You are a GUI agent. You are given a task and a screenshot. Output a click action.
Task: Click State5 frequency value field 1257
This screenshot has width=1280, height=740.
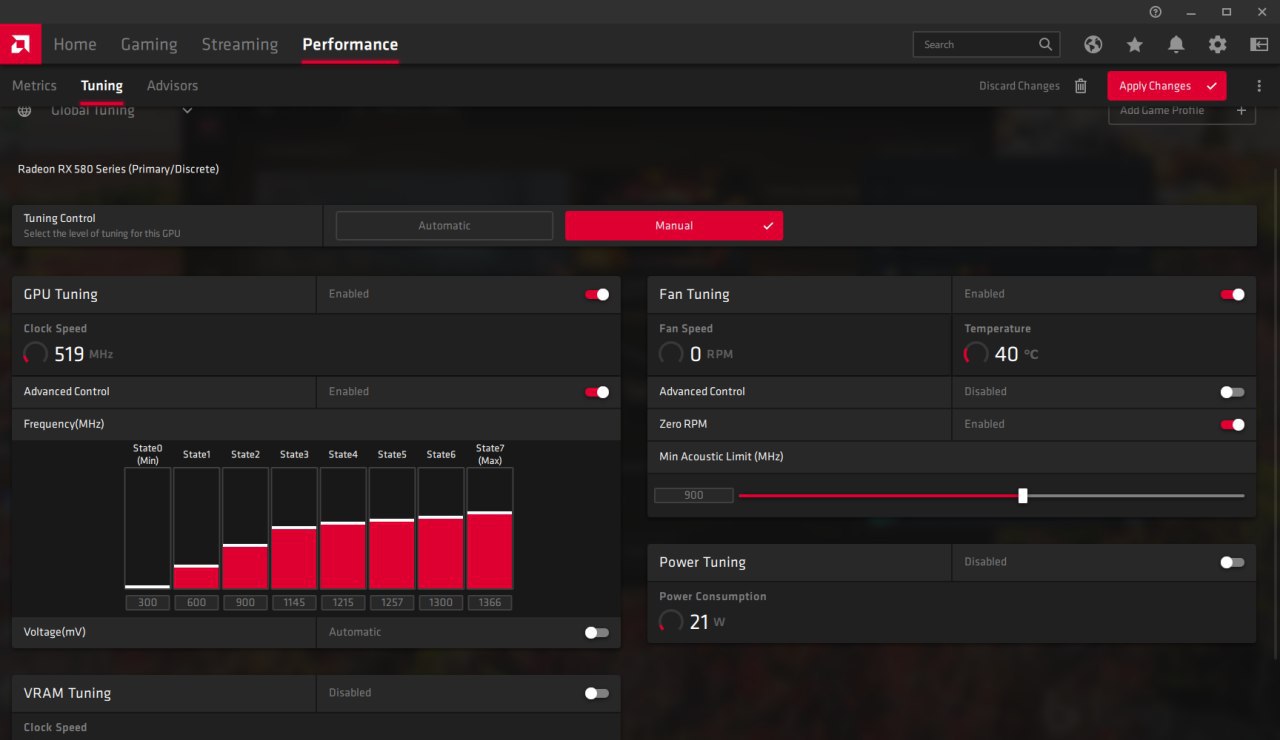click(392, 603)
